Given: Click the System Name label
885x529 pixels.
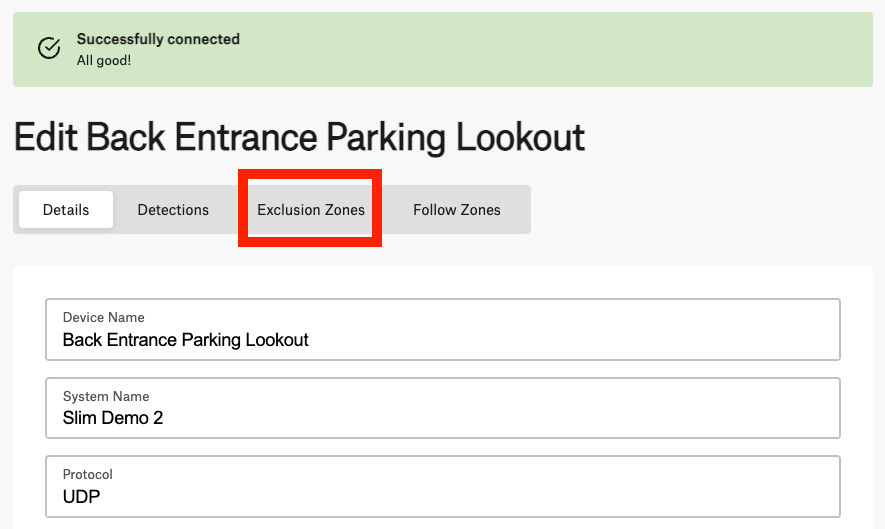Looking at the screenshot, I should [x=106, y=396].
